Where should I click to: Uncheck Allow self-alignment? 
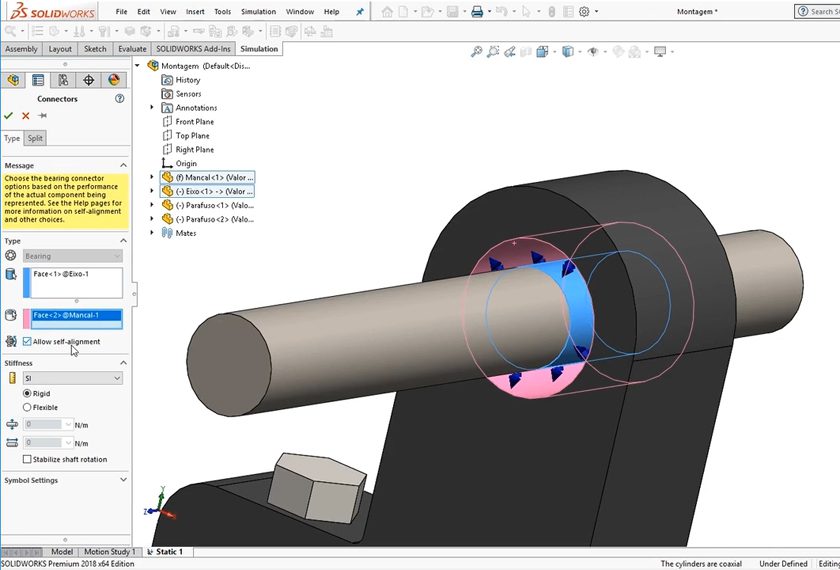27,342
